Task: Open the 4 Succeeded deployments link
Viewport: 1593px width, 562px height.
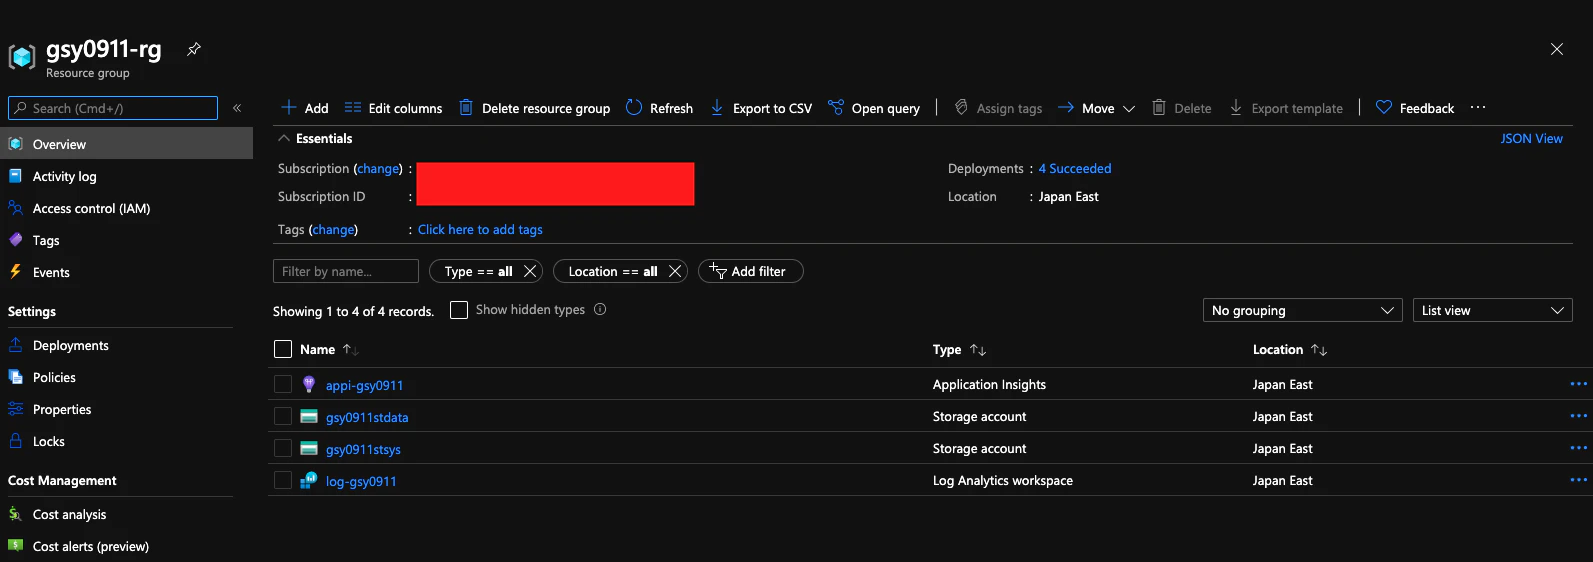Action: coord(1075,168)
